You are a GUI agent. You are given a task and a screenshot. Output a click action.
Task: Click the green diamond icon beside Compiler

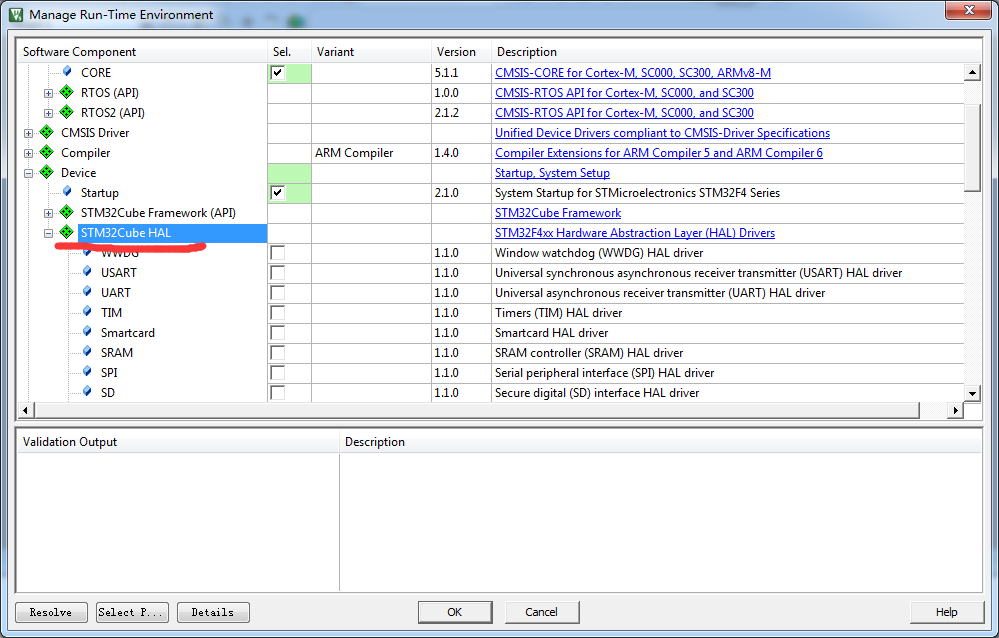[x=47, y=152]
